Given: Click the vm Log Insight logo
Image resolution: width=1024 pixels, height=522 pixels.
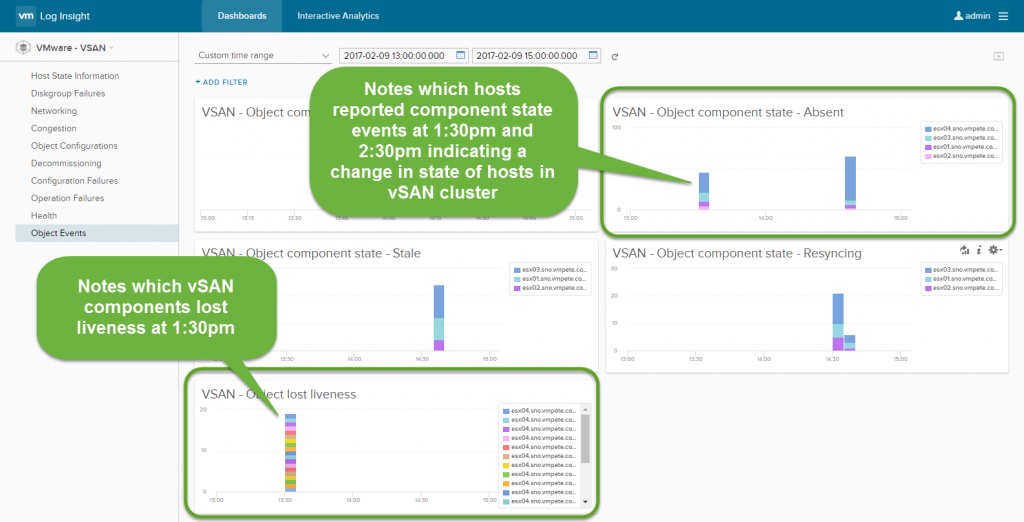Looking at the screenshot, I should point(53,16).
